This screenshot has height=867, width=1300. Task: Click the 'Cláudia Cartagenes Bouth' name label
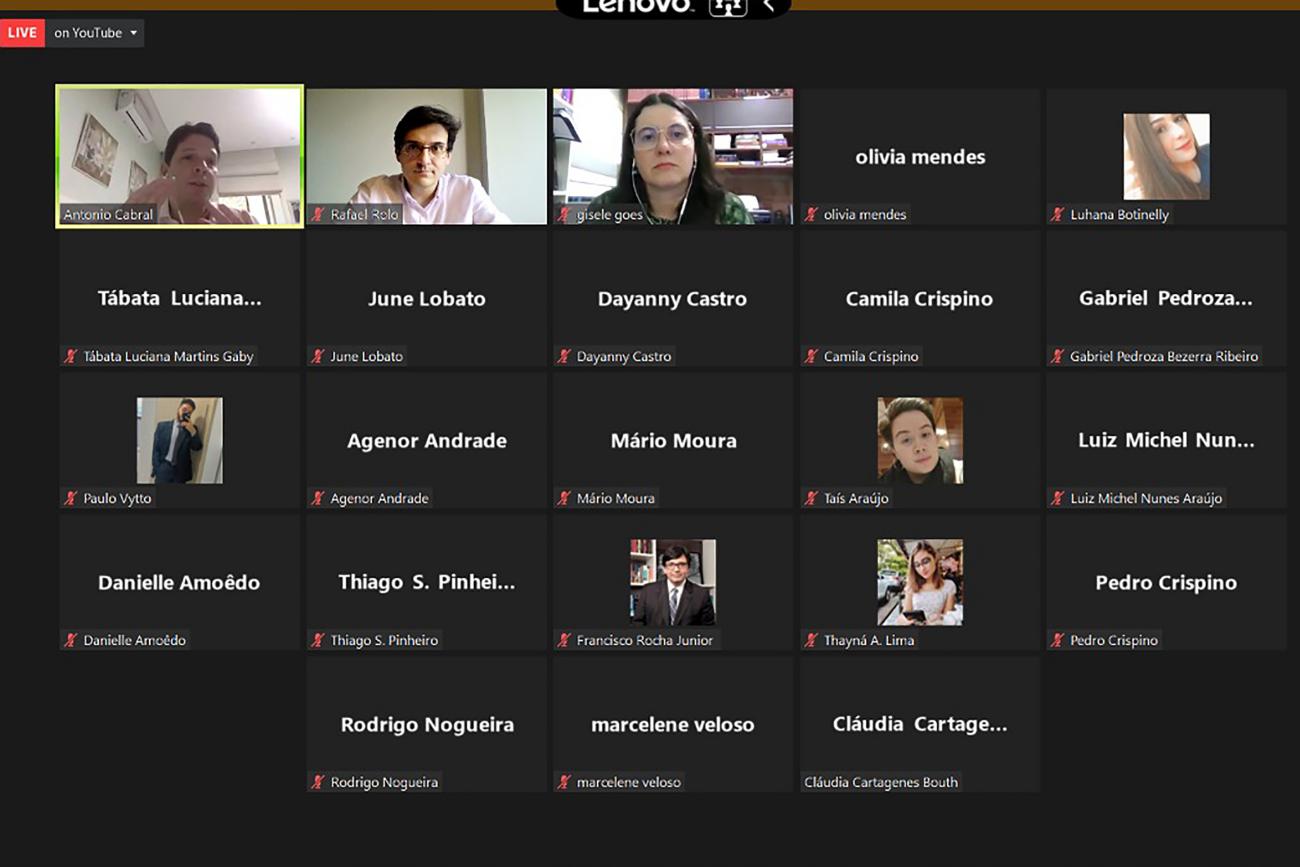(x=881, y=782)
